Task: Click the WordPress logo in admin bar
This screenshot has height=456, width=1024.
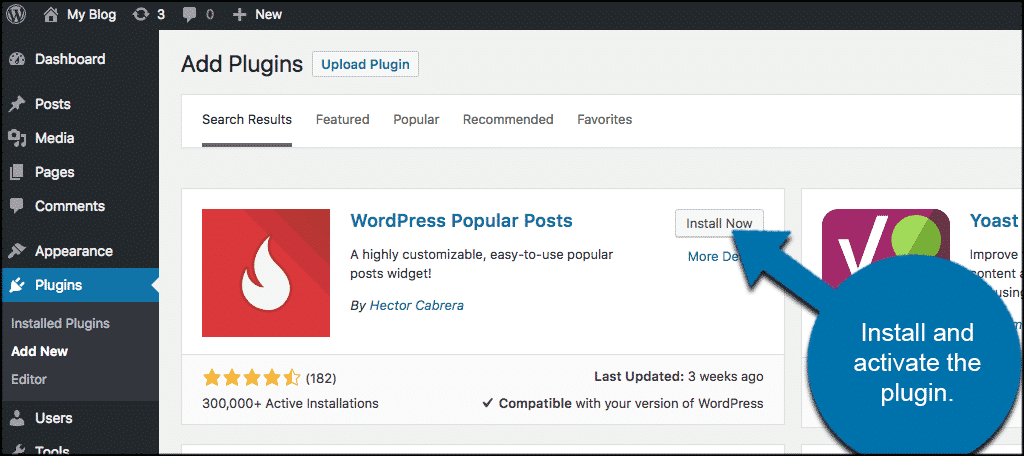Action: [16, 14]
